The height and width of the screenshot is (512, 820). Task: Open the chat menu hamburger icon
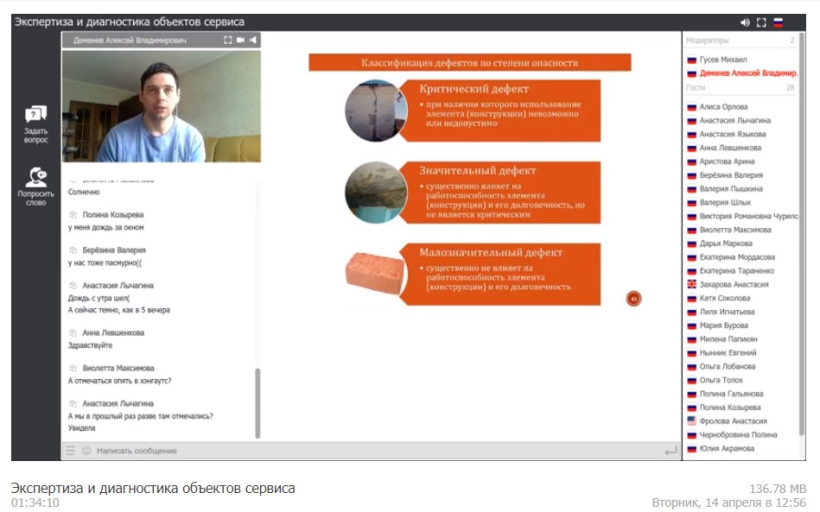pos(70,450)
